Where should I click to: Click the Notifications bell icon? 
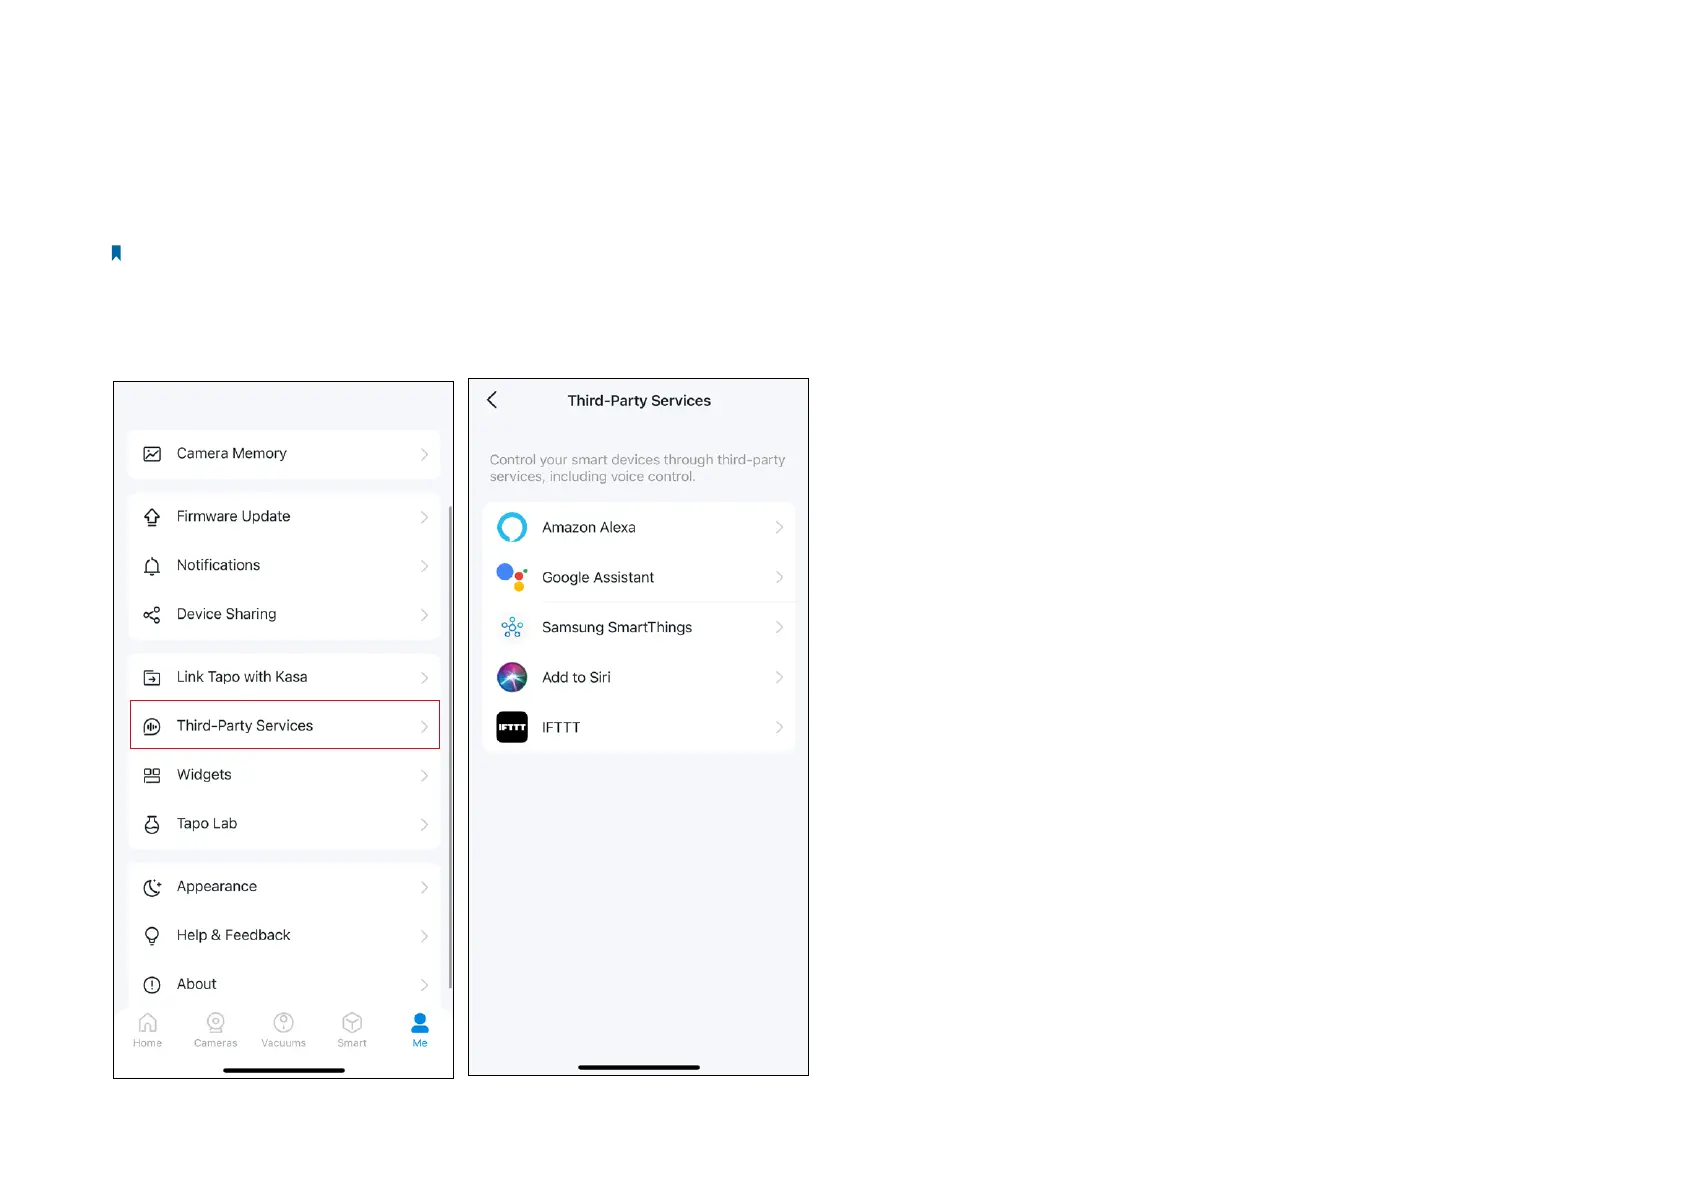coord(152,566)
